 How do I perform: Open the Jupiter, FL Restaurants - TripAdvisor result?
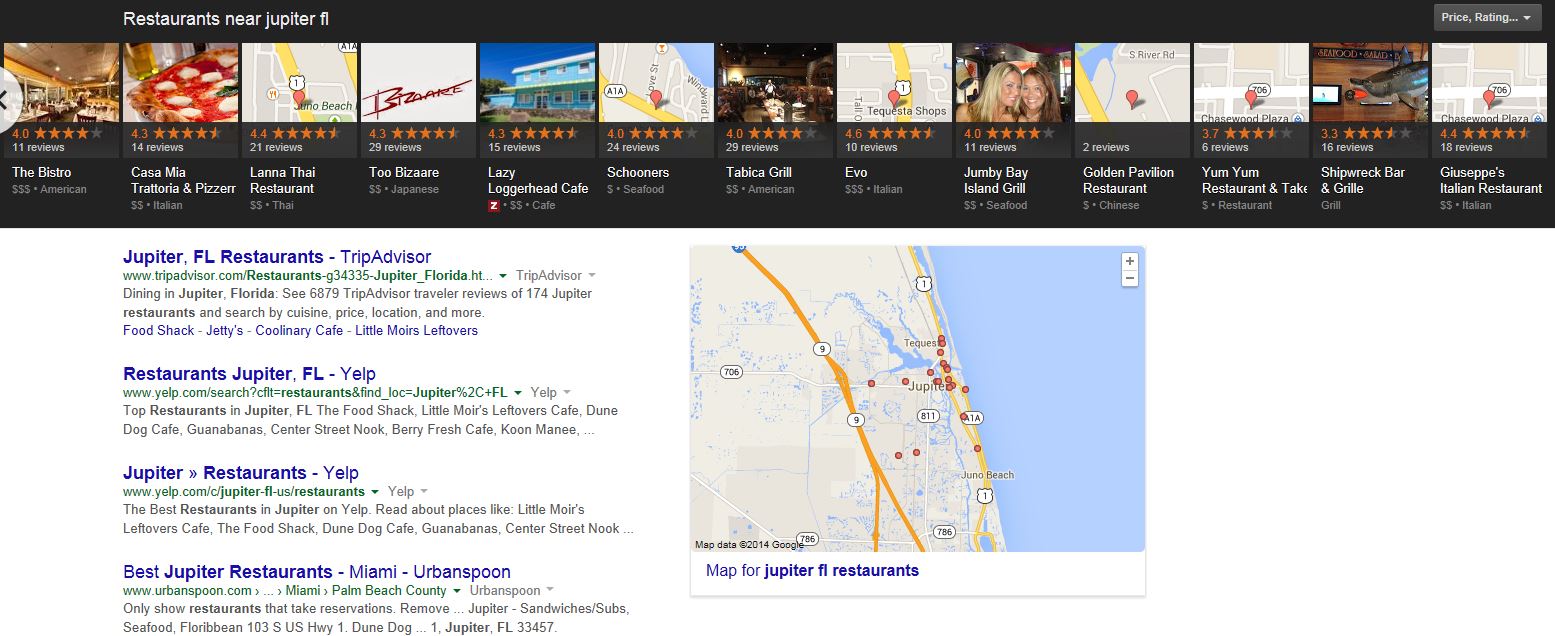[x=277, y=257]
